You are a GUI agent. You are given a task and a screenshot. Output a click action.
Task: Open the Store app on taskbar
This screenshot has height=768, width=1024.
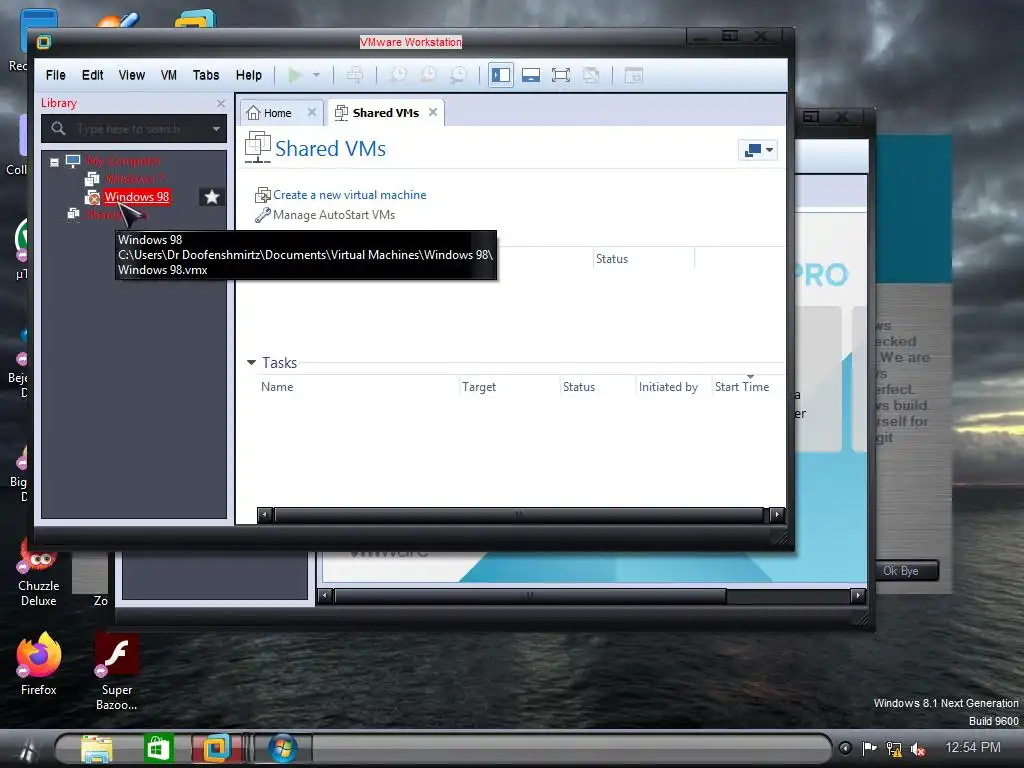[158, 748]
